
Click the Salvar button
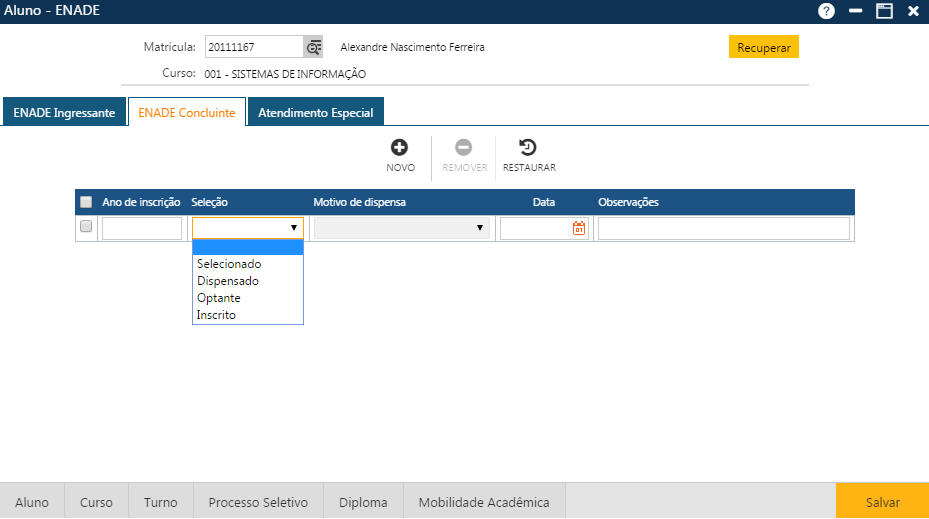click(x=882, y=502)
